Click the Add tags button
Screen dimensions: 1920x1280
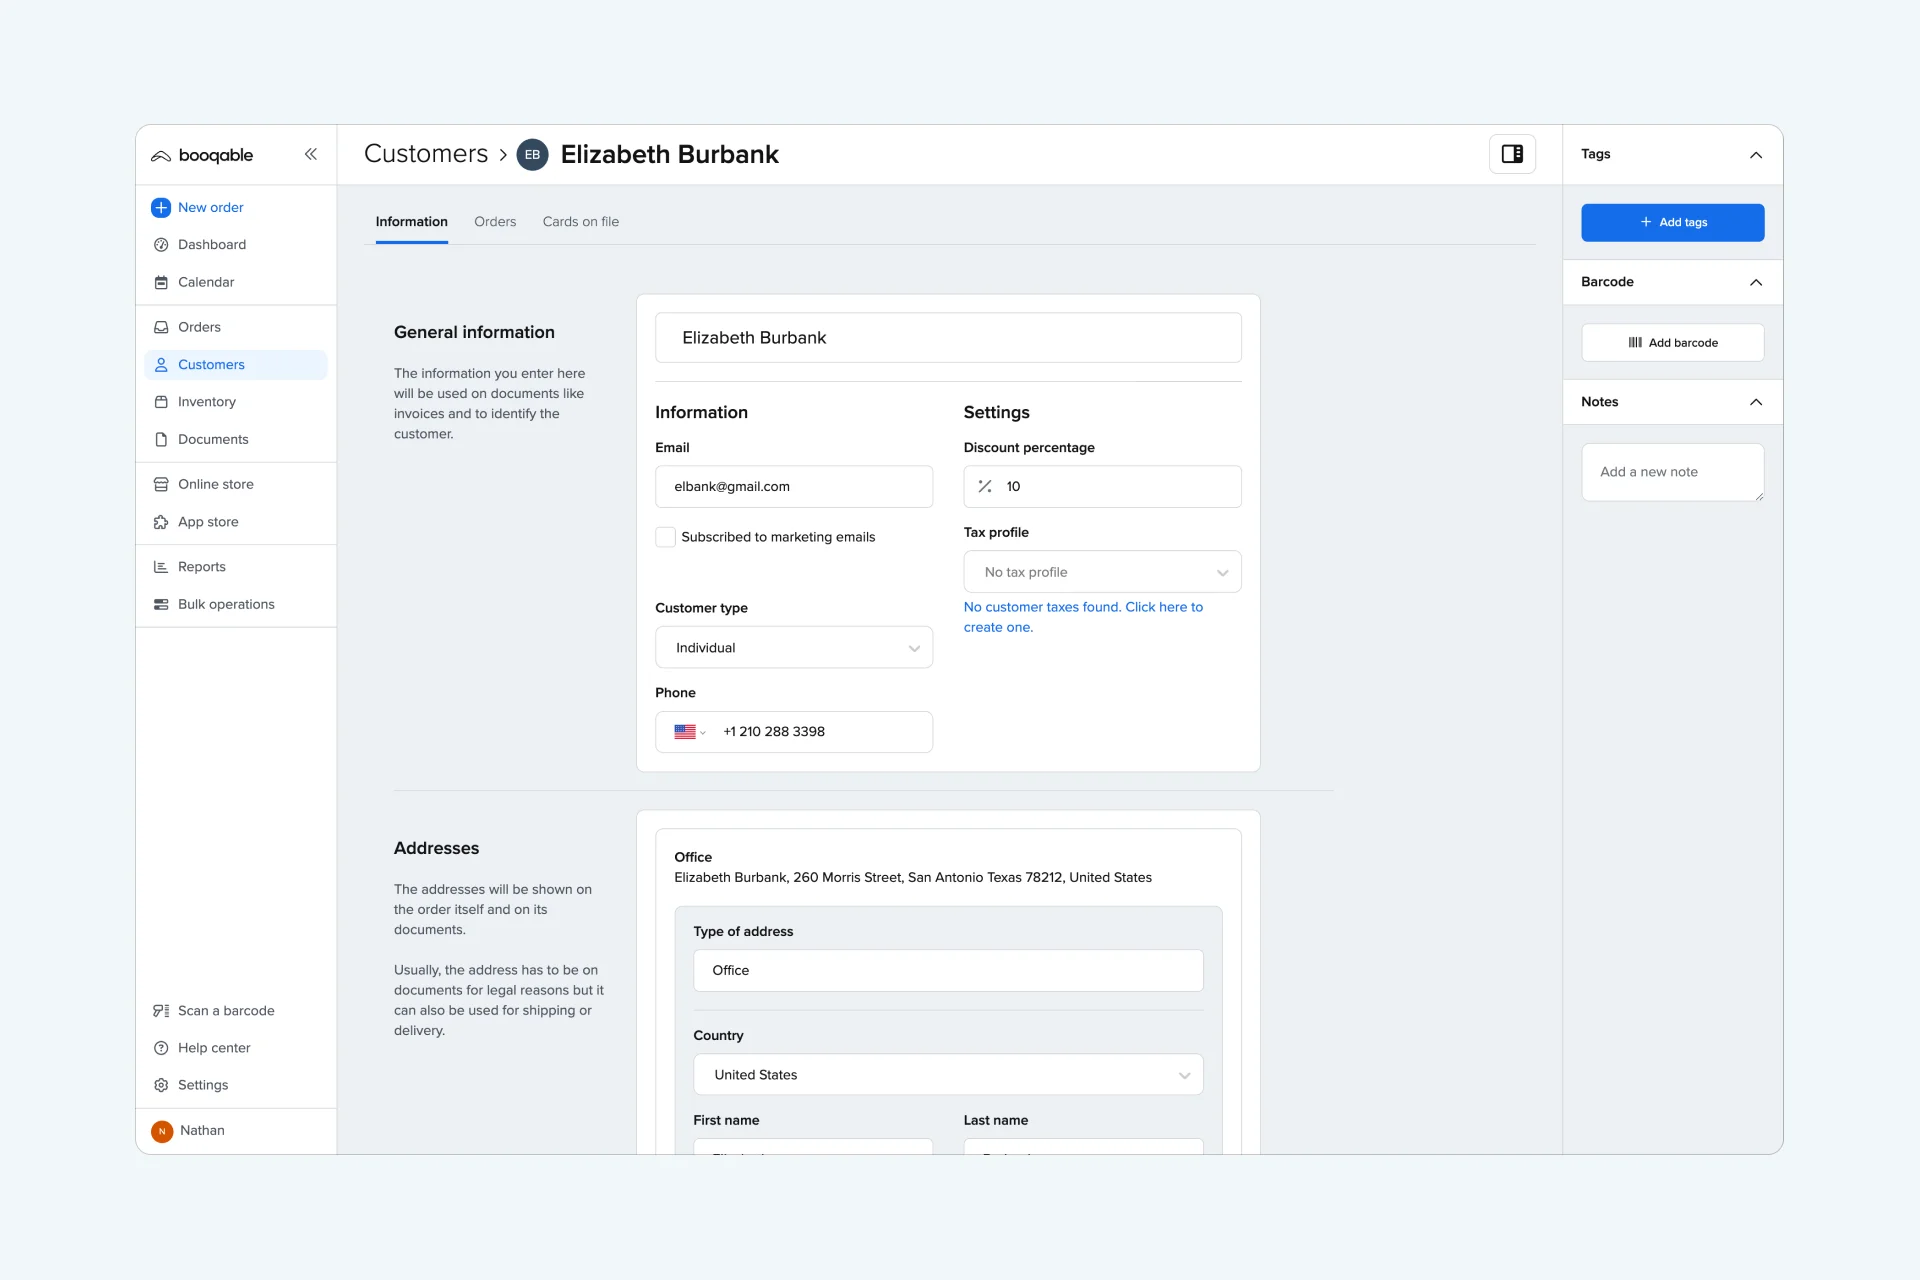(x=1672, y=222)
